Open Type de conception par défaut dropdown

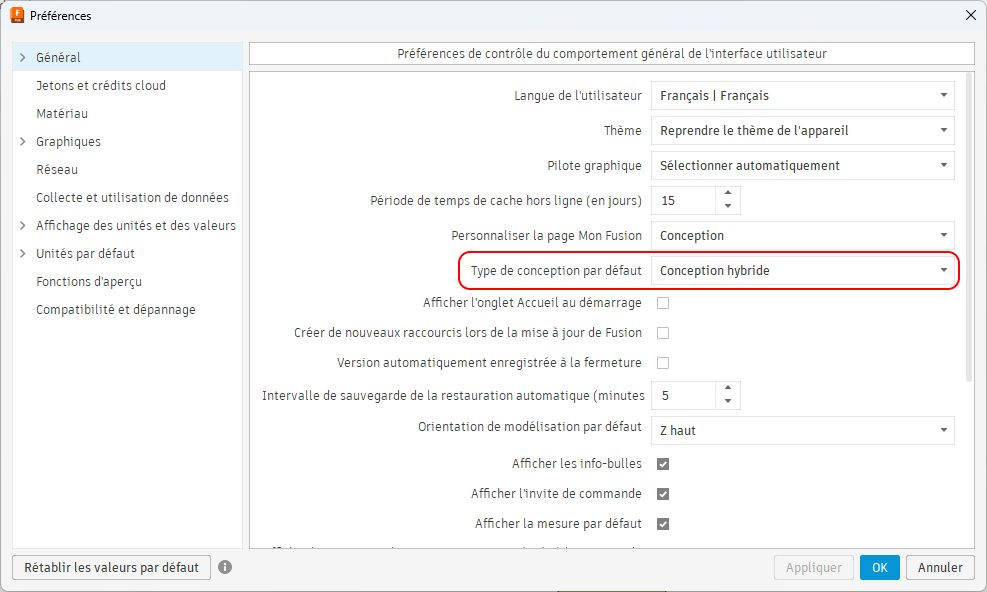coord(802,271)
